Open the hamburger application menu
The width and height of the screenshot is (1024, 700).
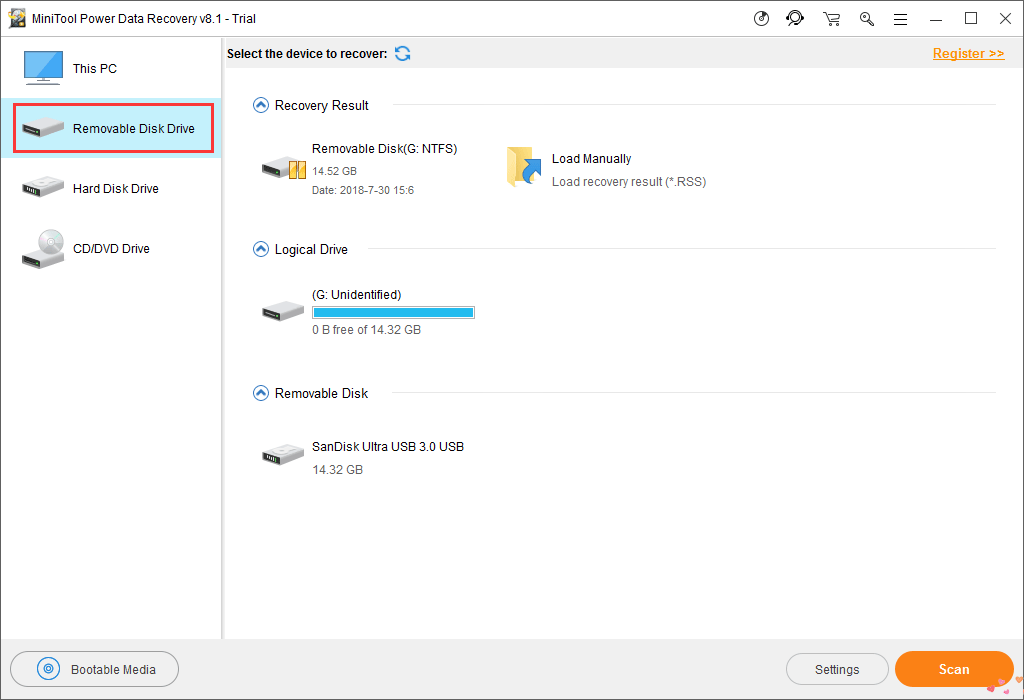pos(900,18)
